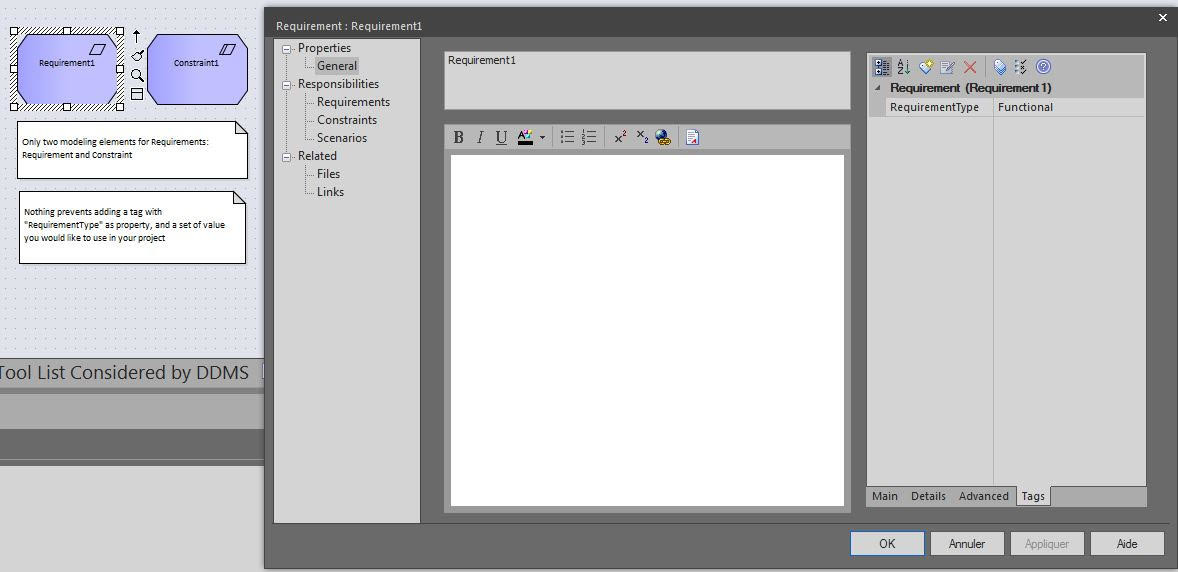1178x572 pixels.
Task: Apply subscript formatting
Action: (x=642, y=137)
